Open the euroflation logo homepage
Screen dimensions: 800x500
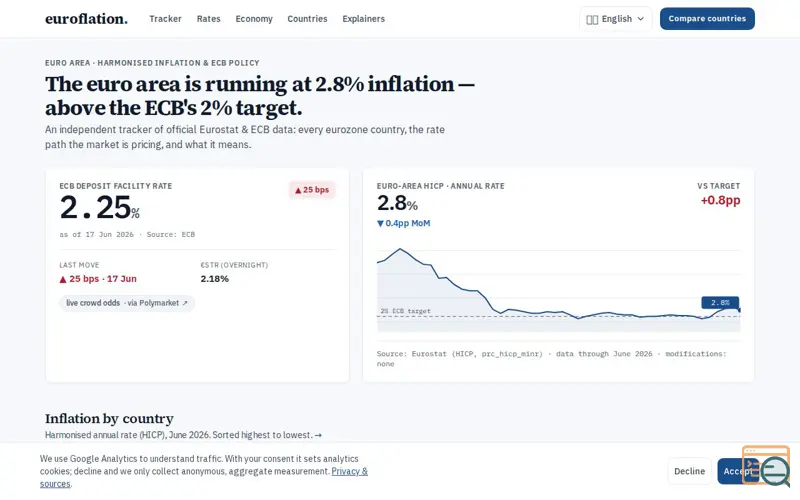coord(86,19)
